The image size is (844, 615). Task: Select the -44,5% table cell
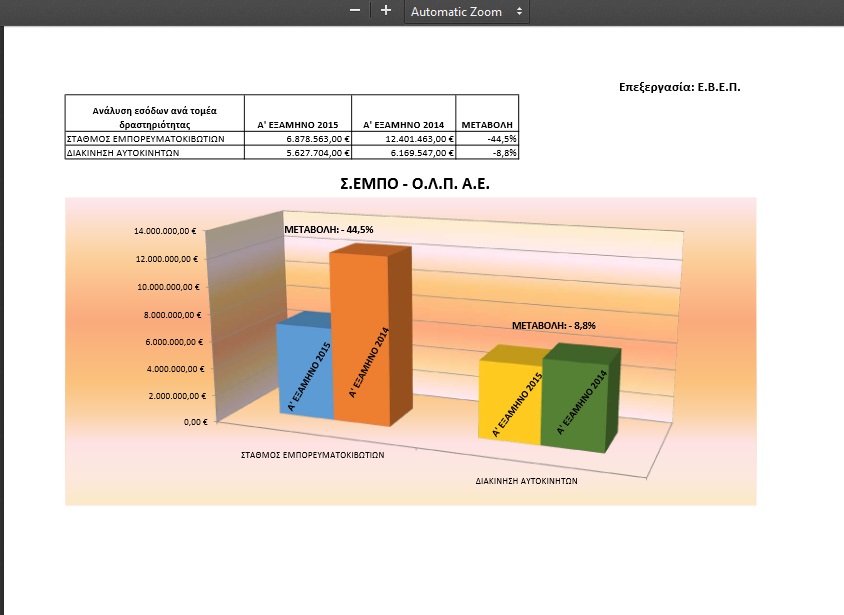[x=488, y=138]
